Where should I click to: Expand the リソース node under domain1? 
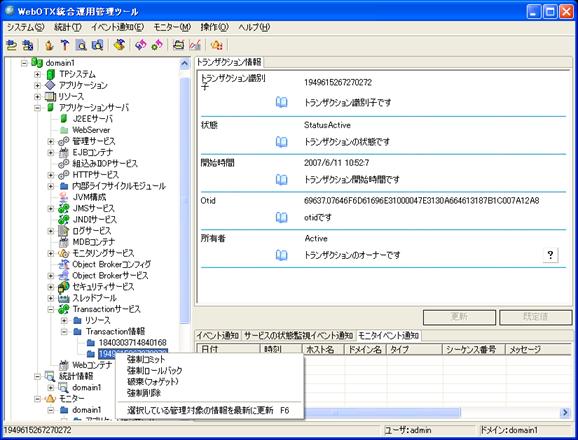tap(37, 97)
